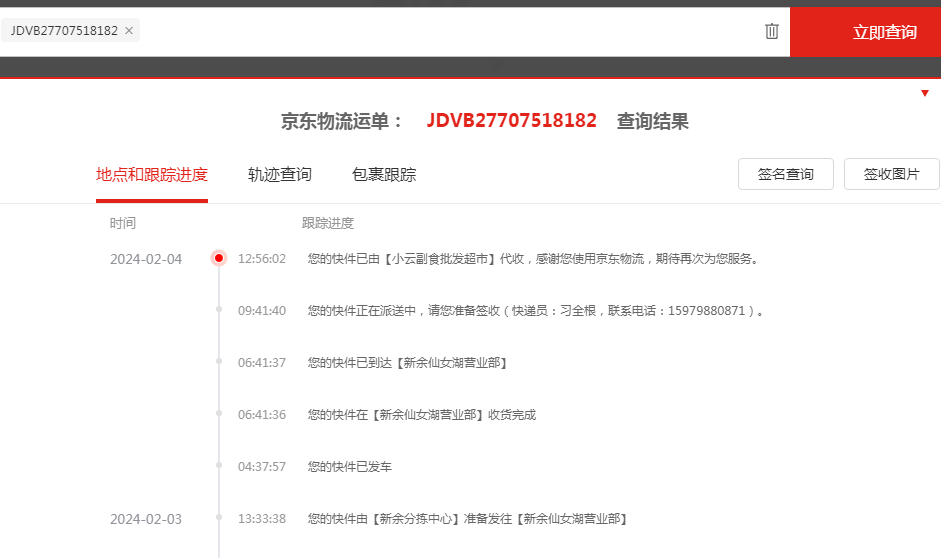Click the 您的快件已发车 entry
941x558 pixels.
349,467
